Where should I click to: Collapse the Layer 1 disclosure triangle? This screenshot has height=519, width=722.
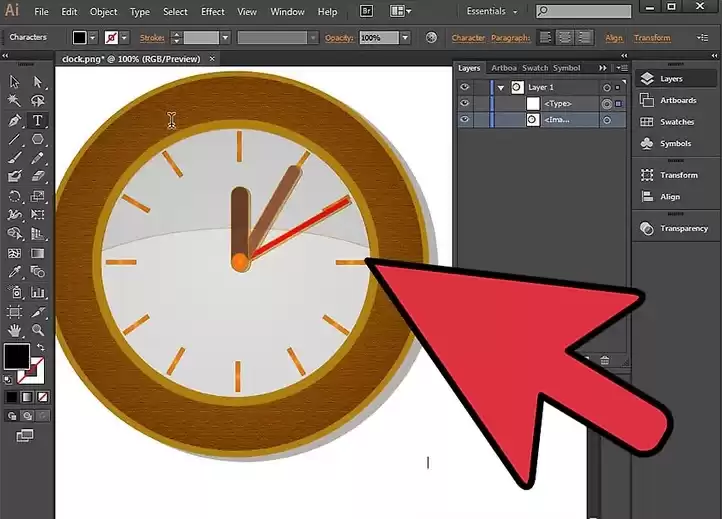(501, 88)
